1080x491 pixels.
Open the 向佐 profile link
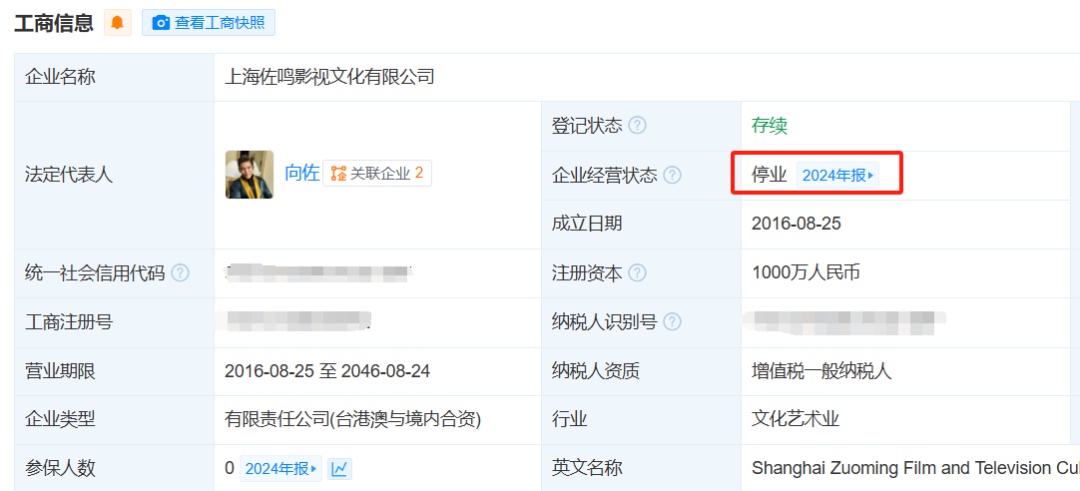302,173
